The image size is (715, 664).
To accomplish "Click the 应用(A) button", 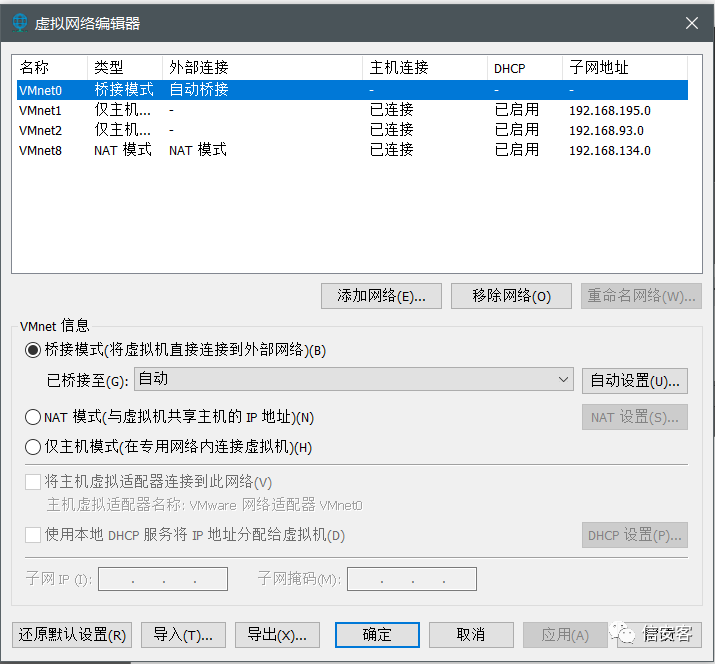I will tap(565, 635).
